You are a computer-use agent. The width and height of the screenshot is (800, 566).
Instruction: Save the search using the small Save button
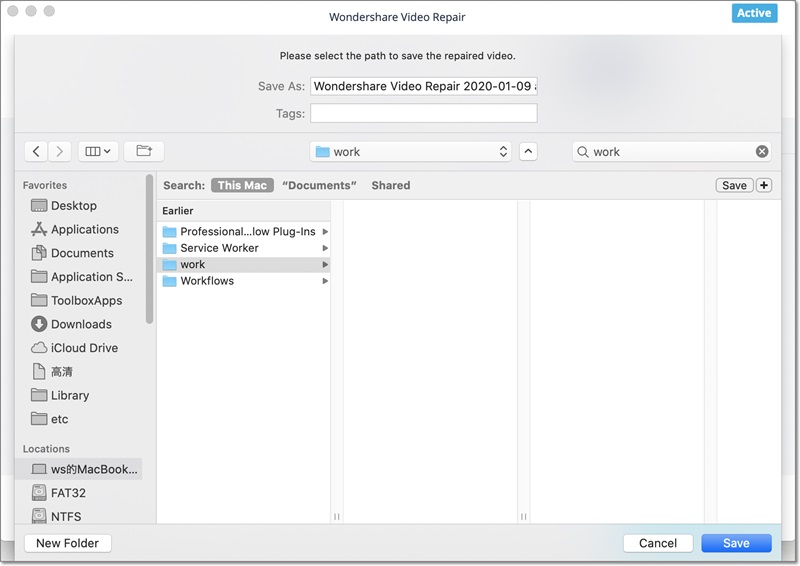(x=734, y=185)
